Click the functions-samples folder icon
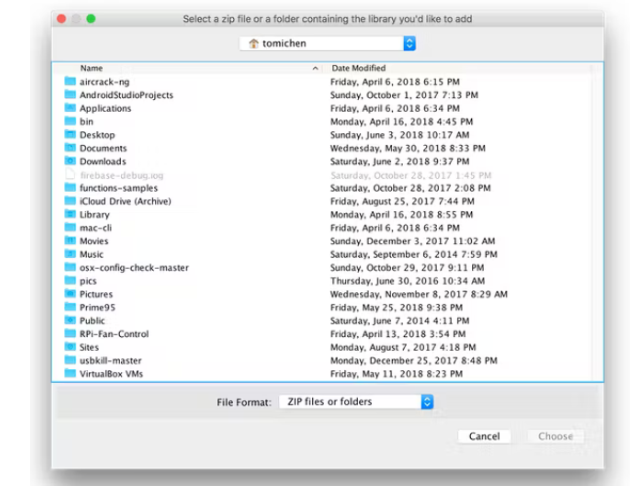 70,187
